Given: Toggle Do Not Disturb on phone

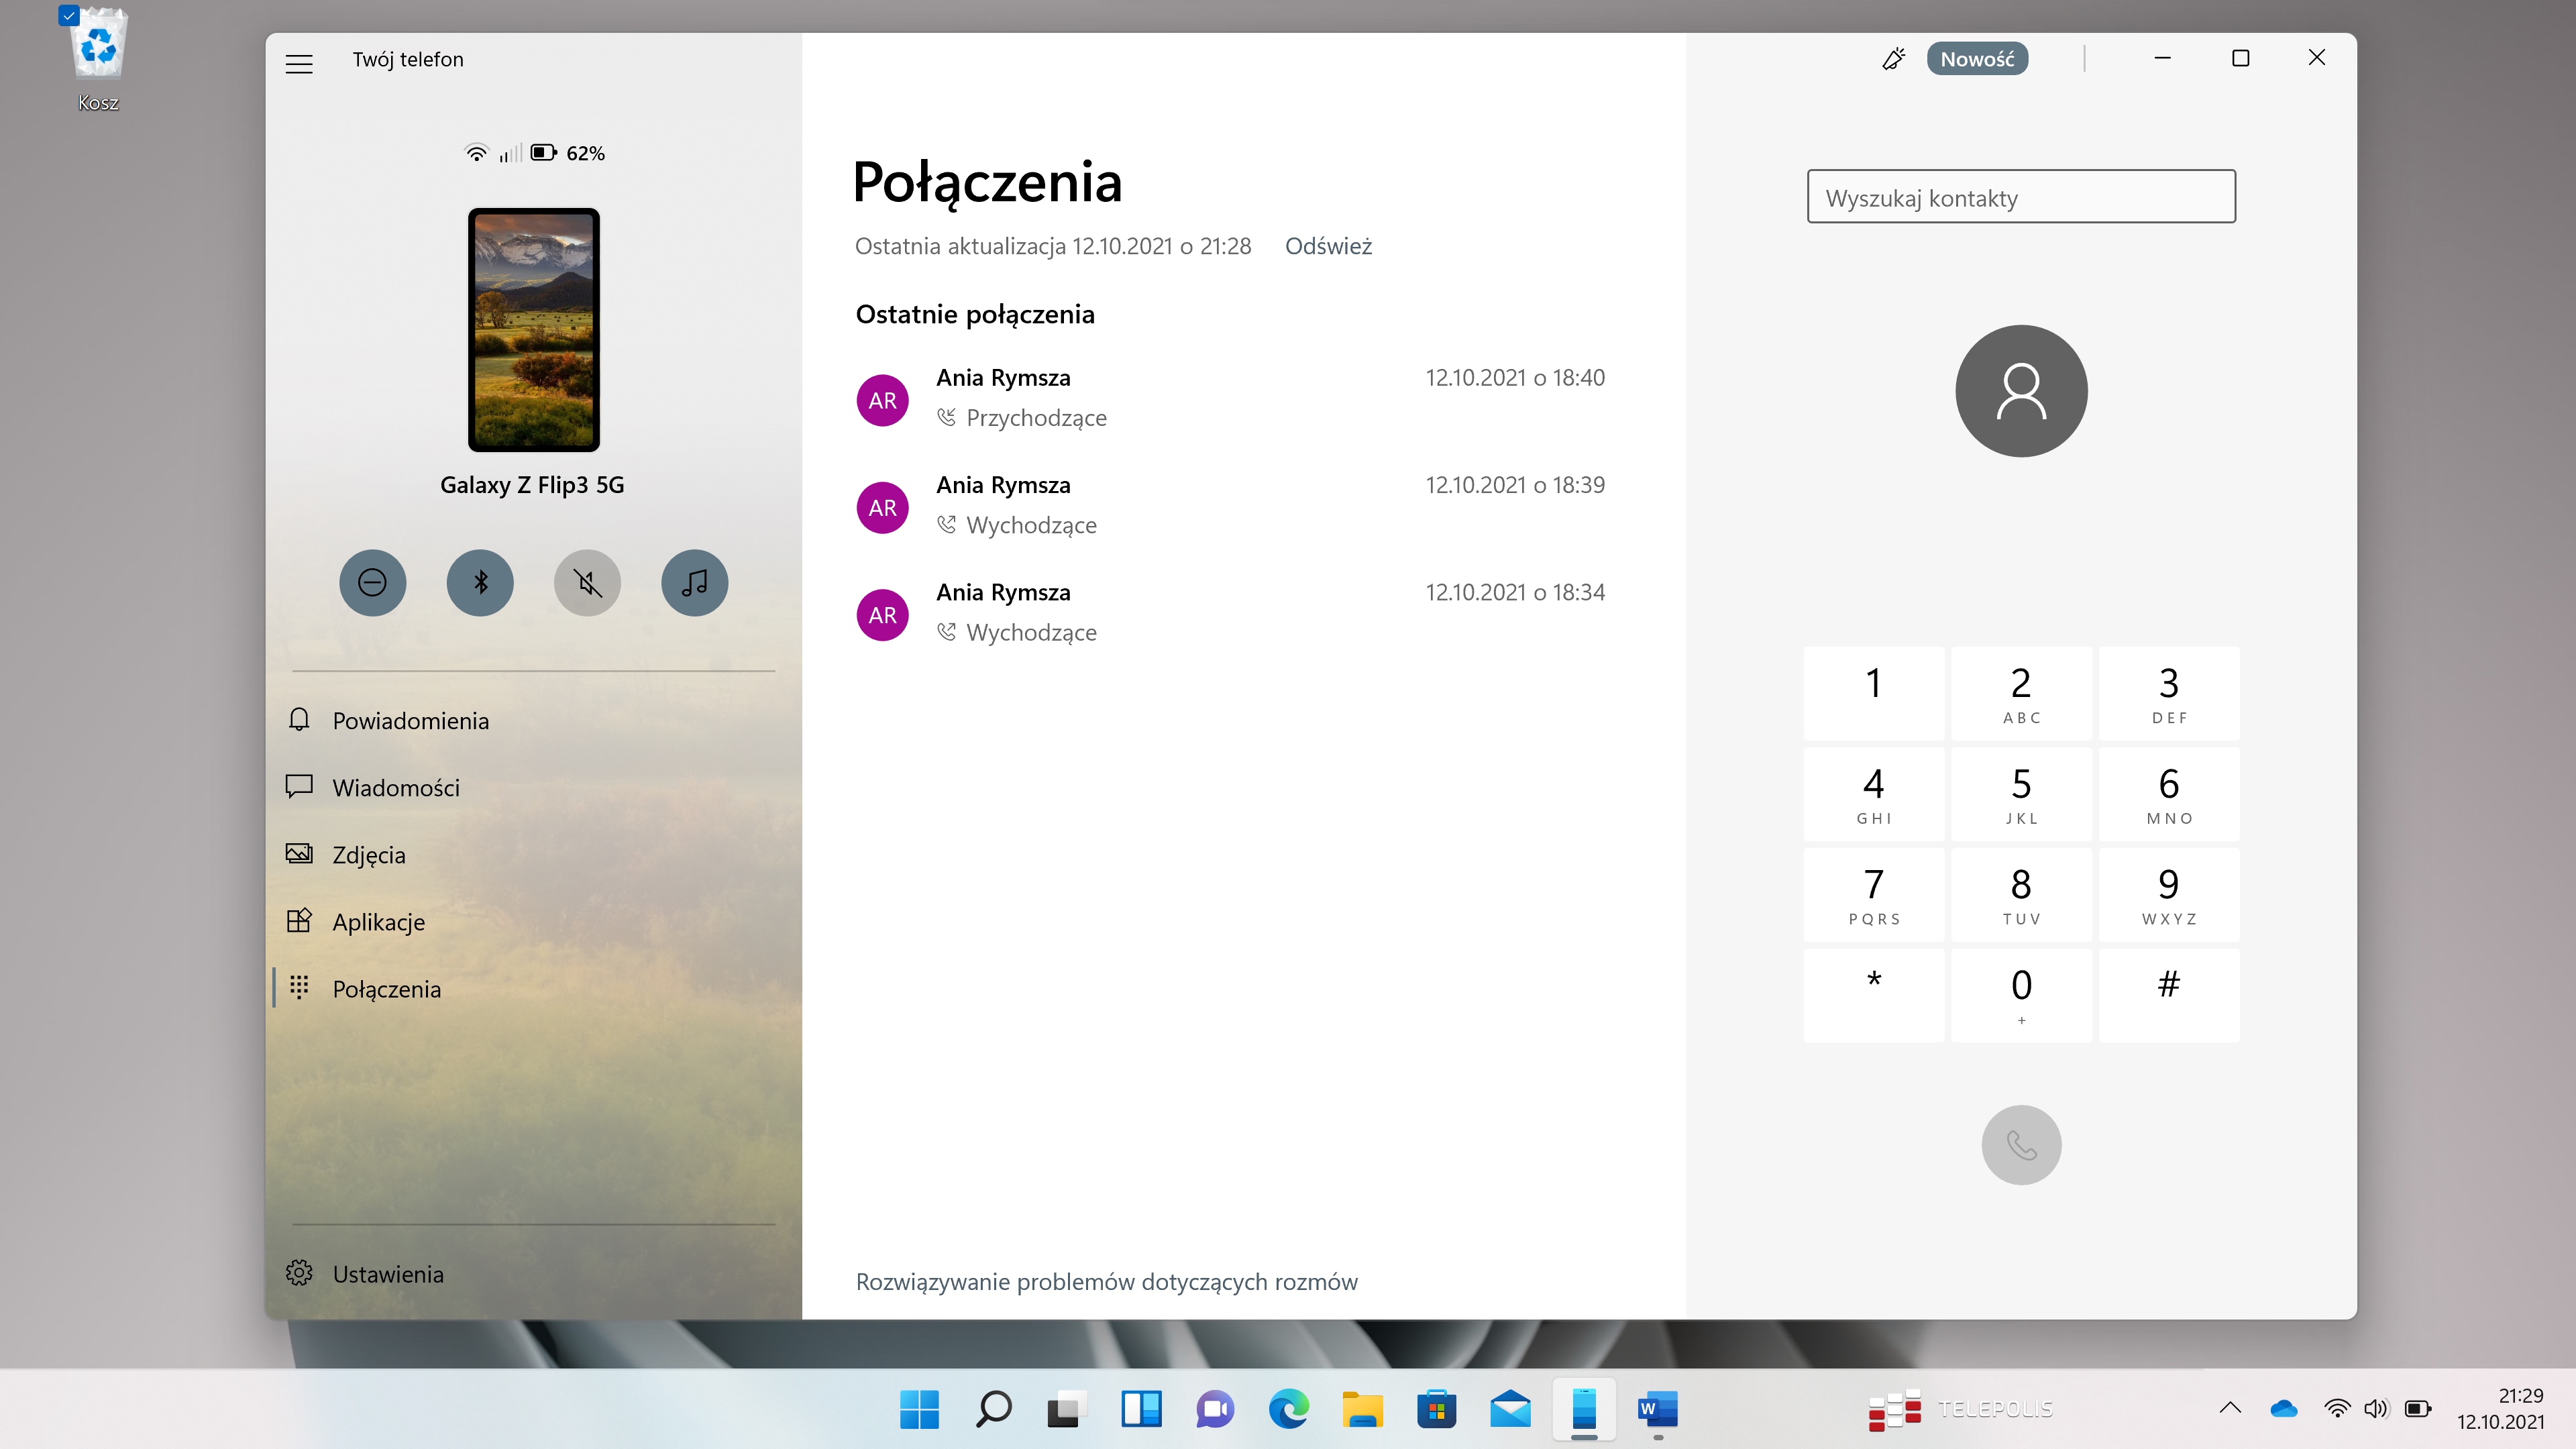Looking at the screenshot, I should point(372,582).
